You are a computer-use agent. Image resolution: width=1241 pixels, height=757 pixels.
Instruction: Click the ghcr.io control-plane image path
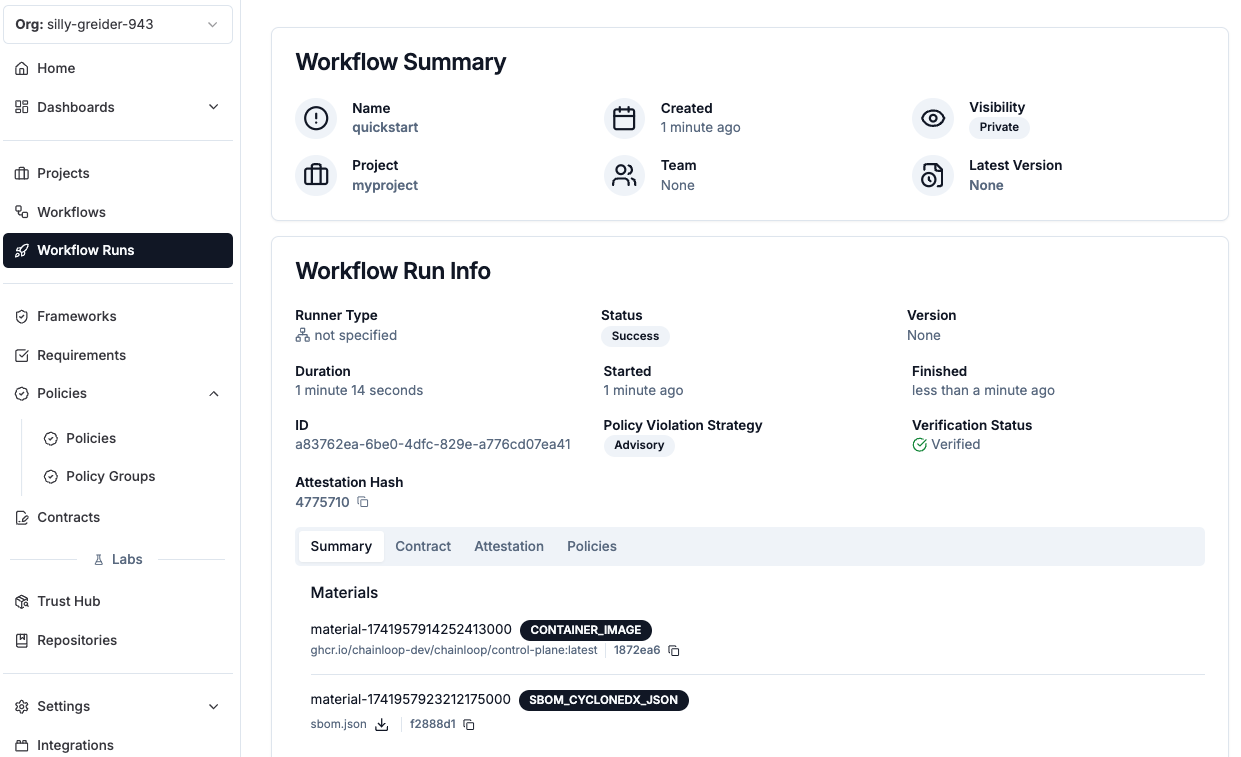coord(454,650)
